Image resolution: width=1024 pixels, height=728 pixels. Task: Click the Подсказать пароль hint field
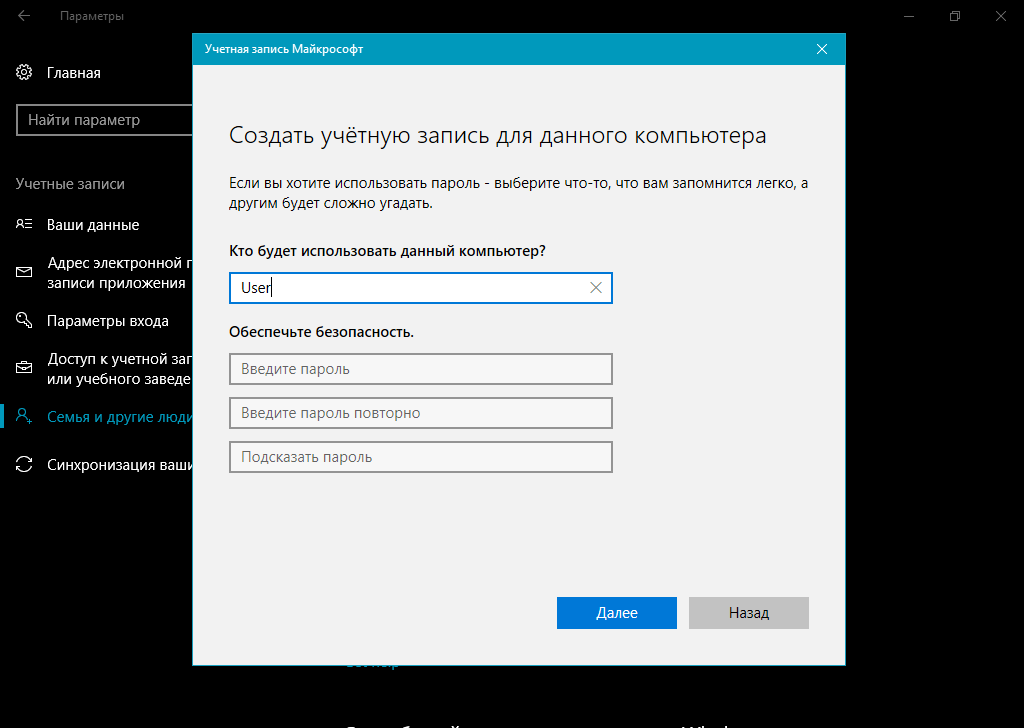[x=421, y=457]
